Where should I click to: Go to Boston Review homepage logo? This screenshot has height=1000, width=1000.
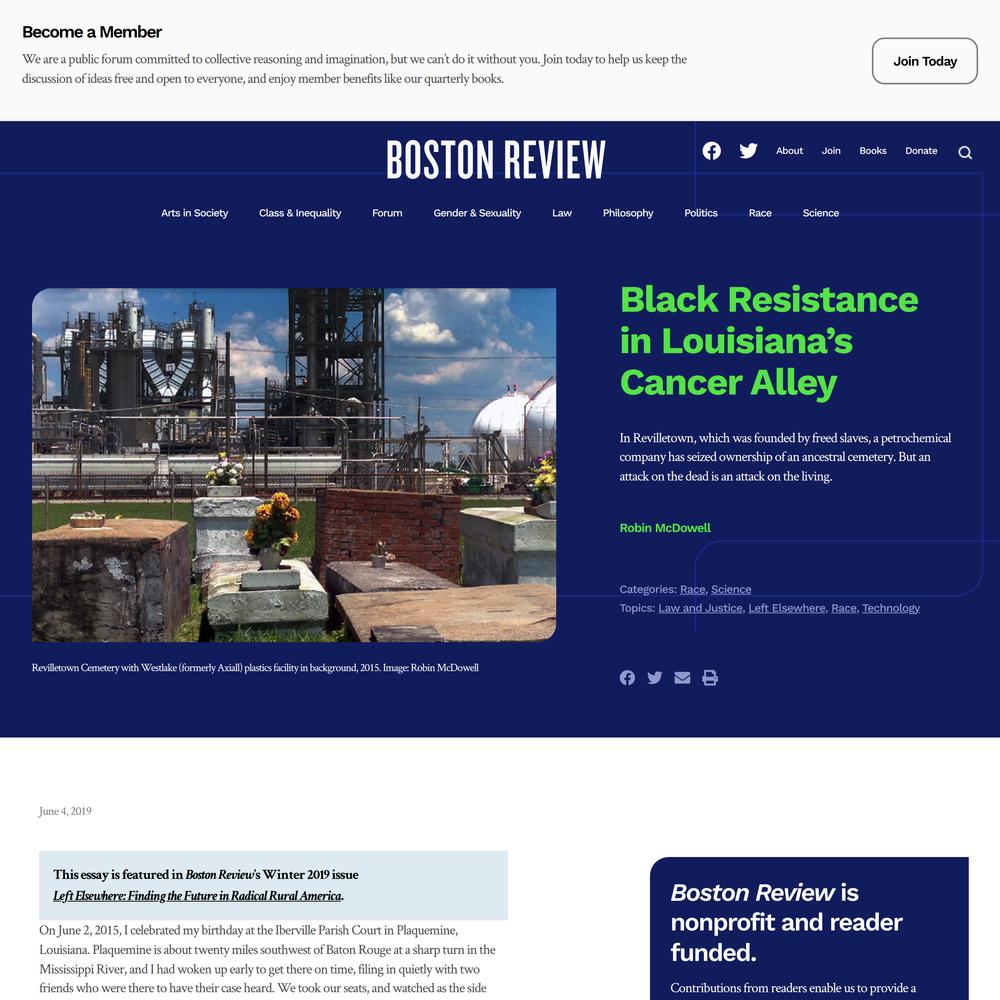pyautogui.click(x=496, y=159)
